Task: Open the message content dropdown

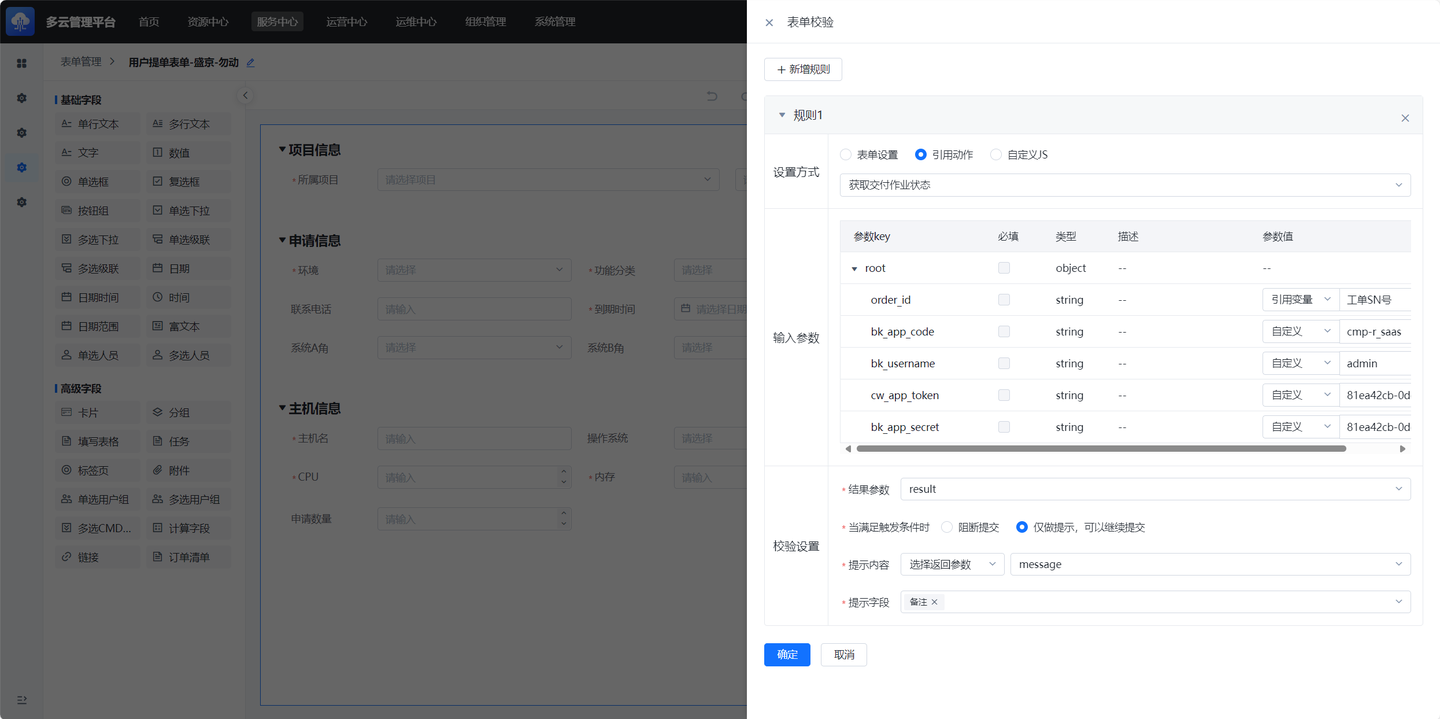Action: coord(1210,565)
